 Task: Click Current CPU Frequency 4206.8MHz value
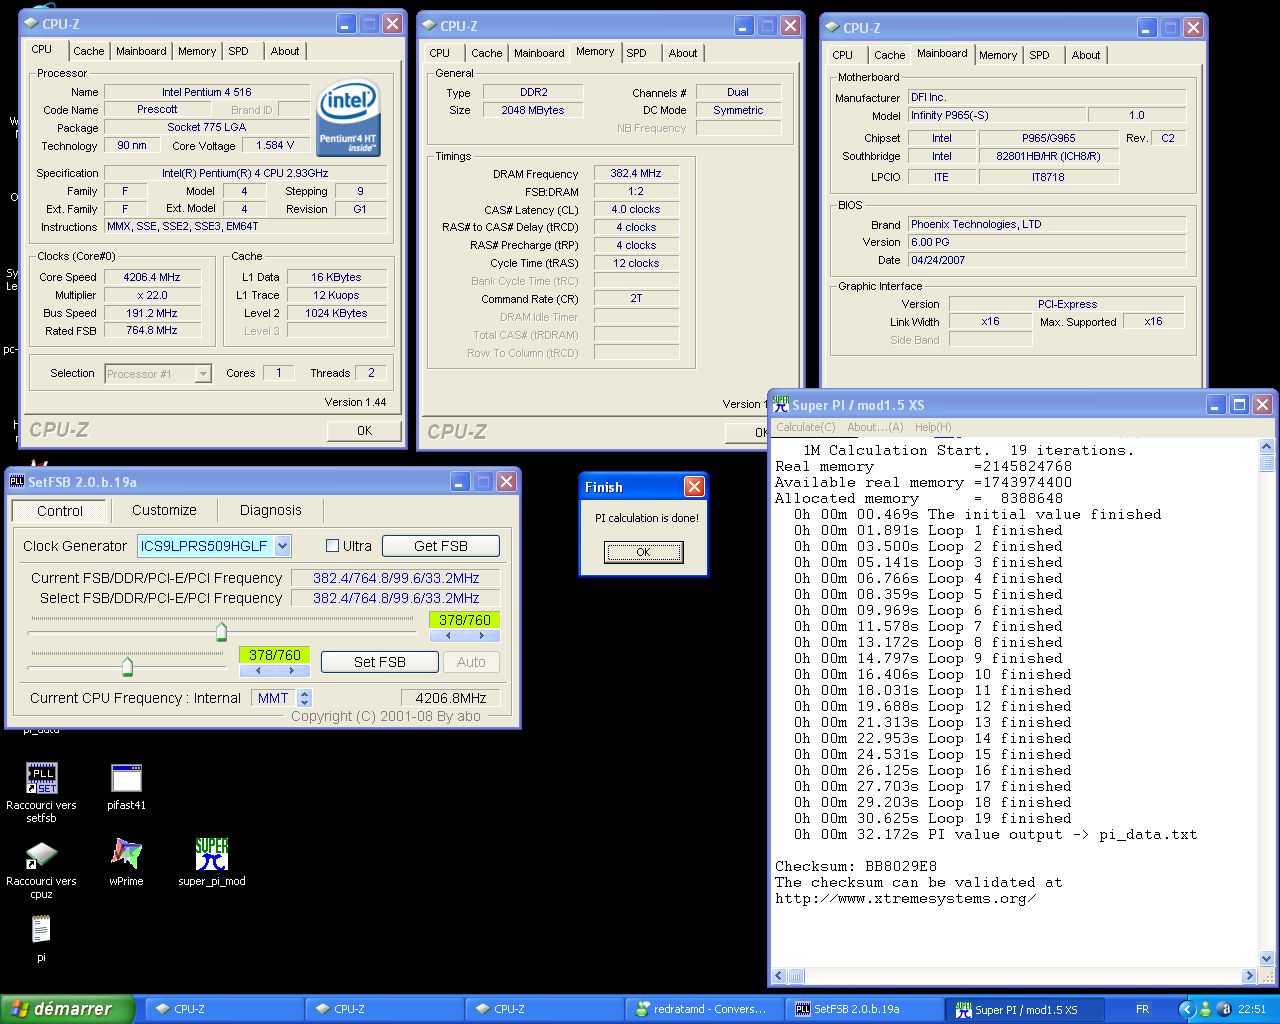click(451, 698)
